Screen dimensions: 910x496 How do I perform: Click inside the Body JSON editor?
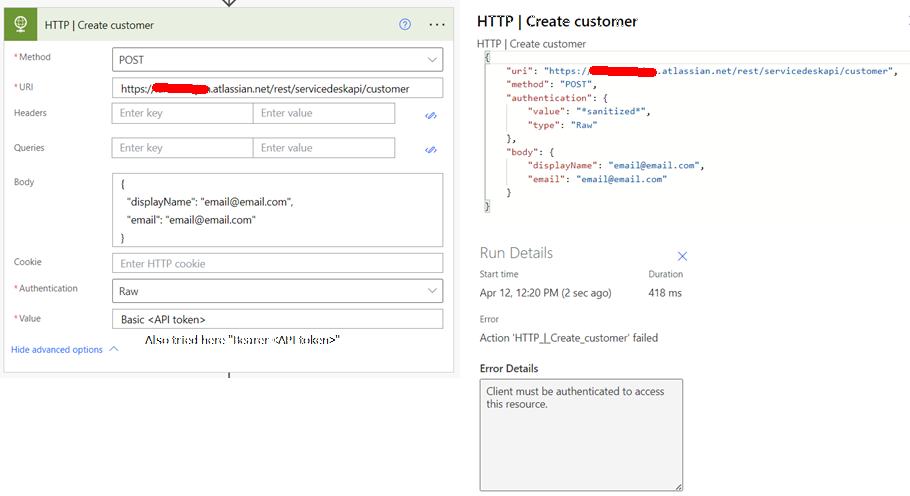pos(277,210)
